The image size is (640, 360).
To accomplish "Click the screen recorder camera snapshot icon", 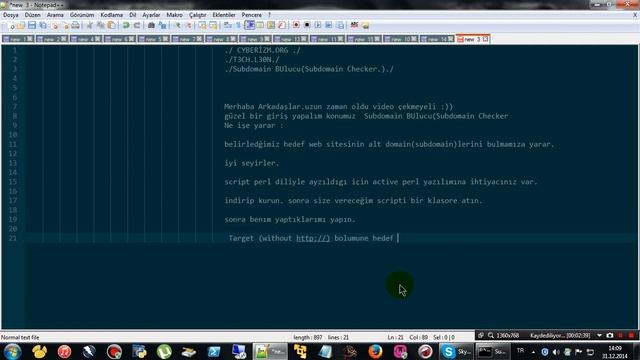I will [x=610, y=336].
